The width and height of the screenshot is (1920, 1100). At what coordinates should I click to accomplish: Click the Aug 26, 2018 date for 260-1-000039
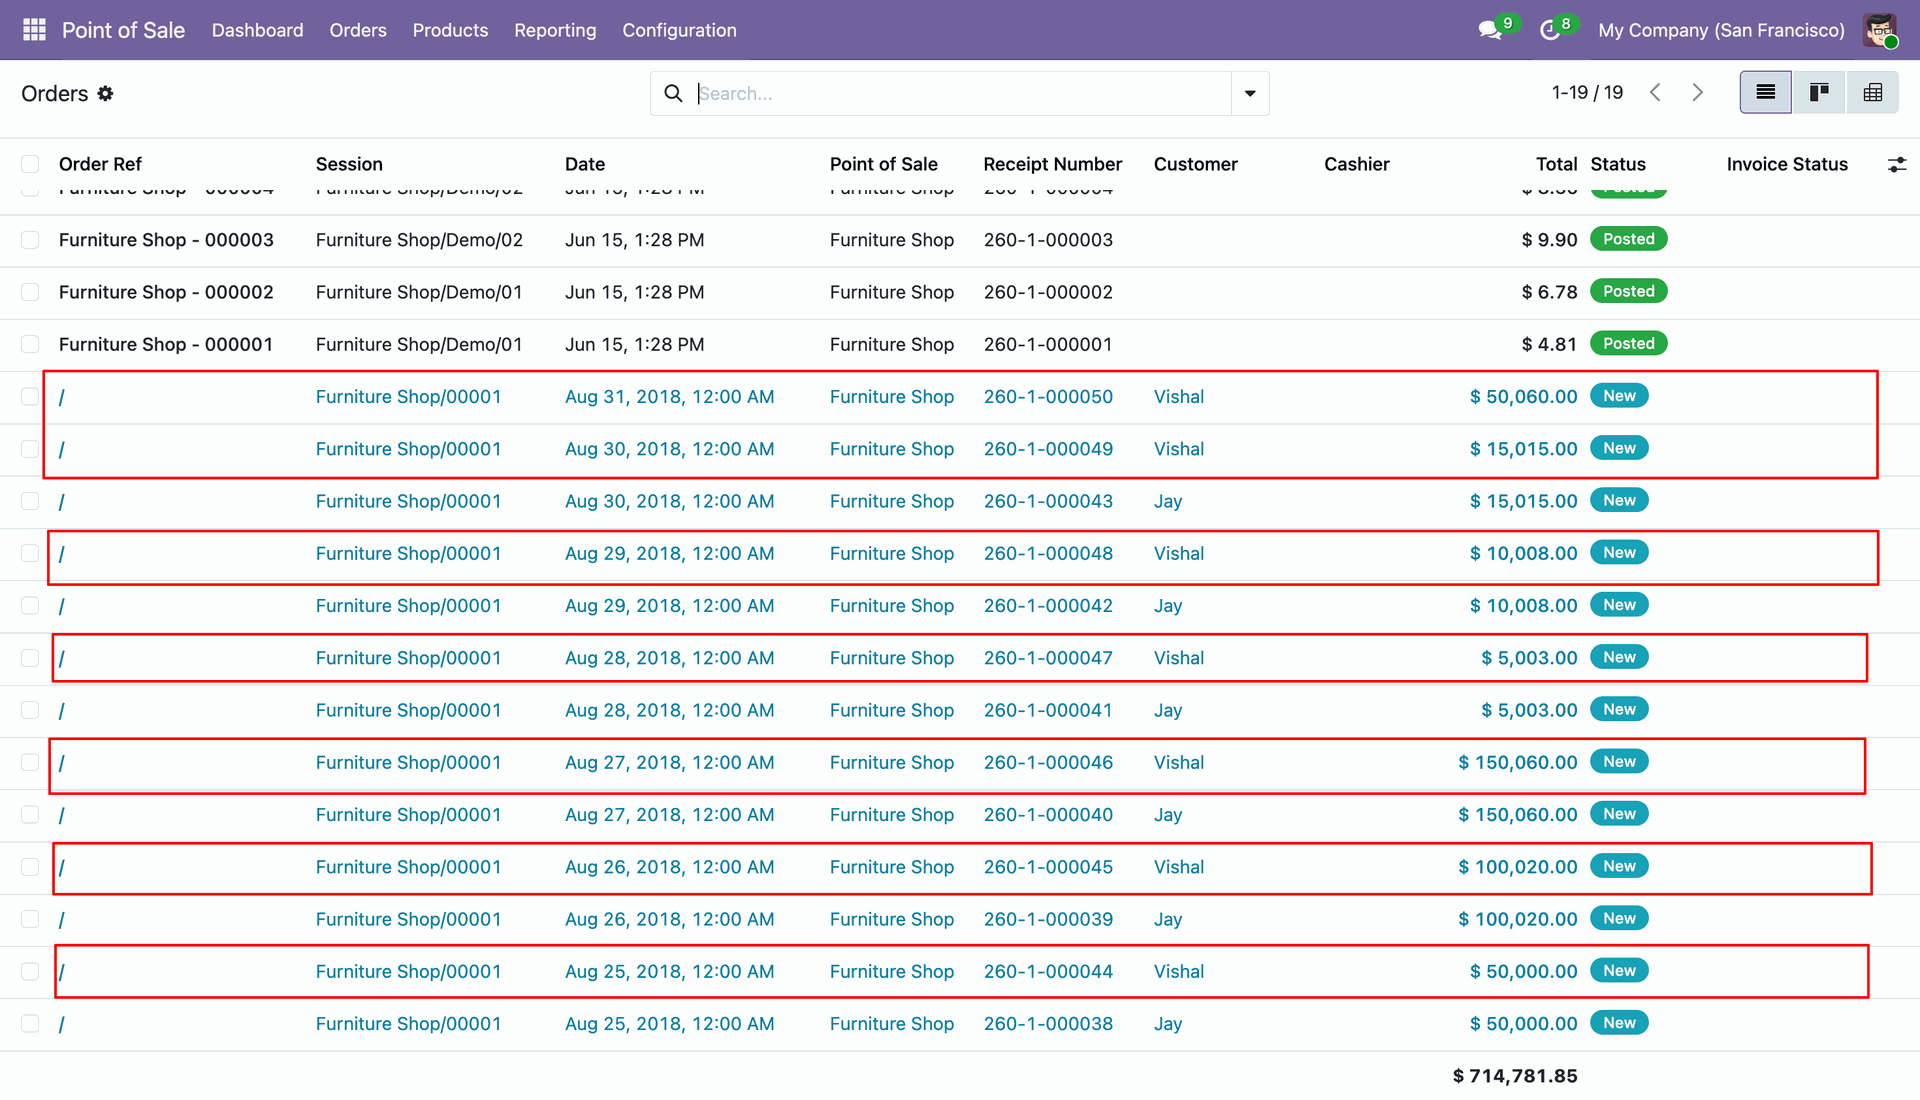pos(669,919)
